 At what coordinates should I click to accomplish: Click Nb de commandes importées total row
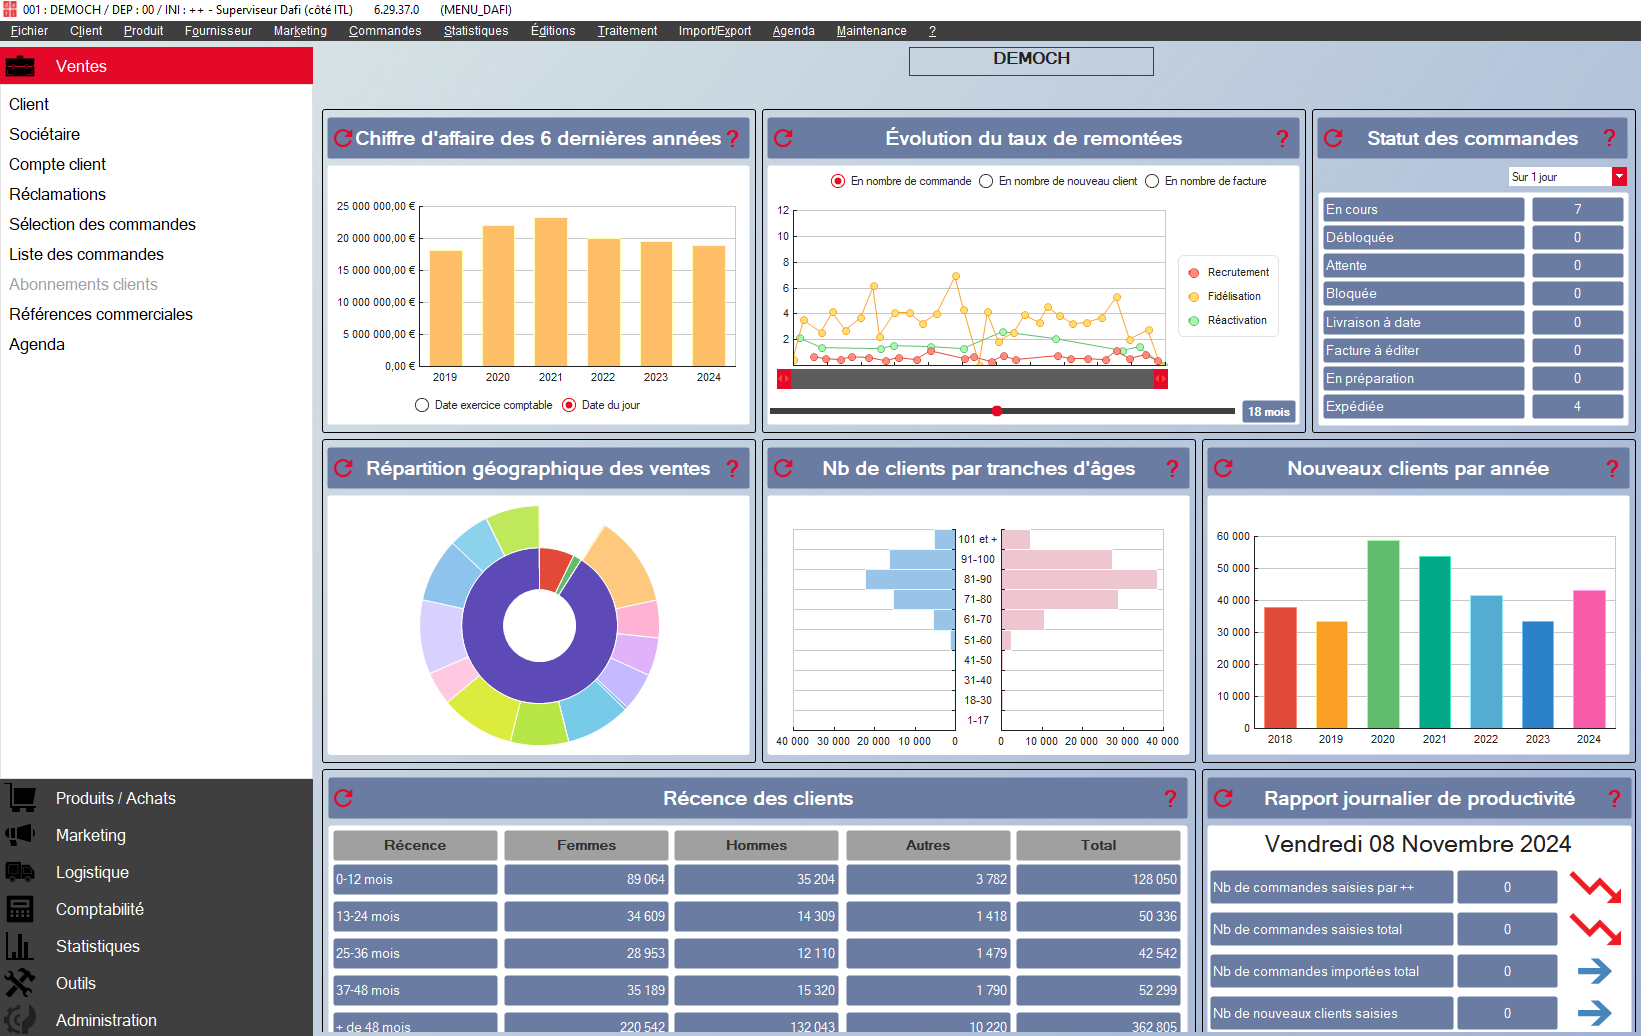coord(1331,972)
